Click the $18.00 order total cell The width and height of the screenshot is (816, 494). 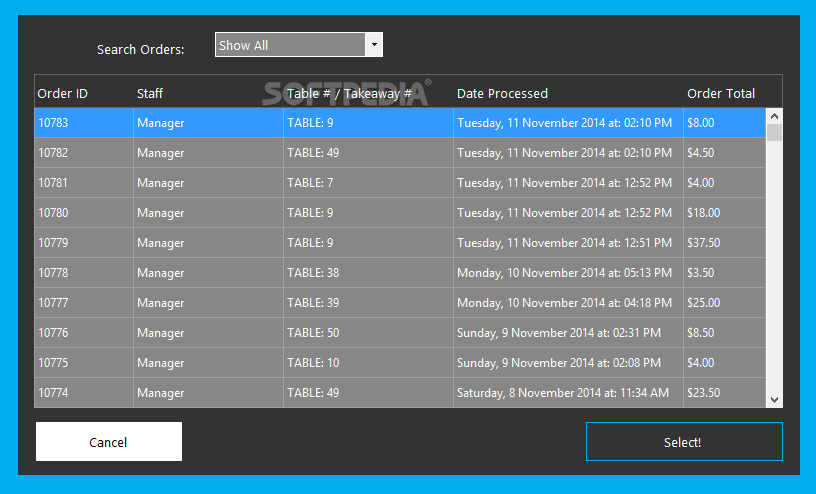(724, 212)
